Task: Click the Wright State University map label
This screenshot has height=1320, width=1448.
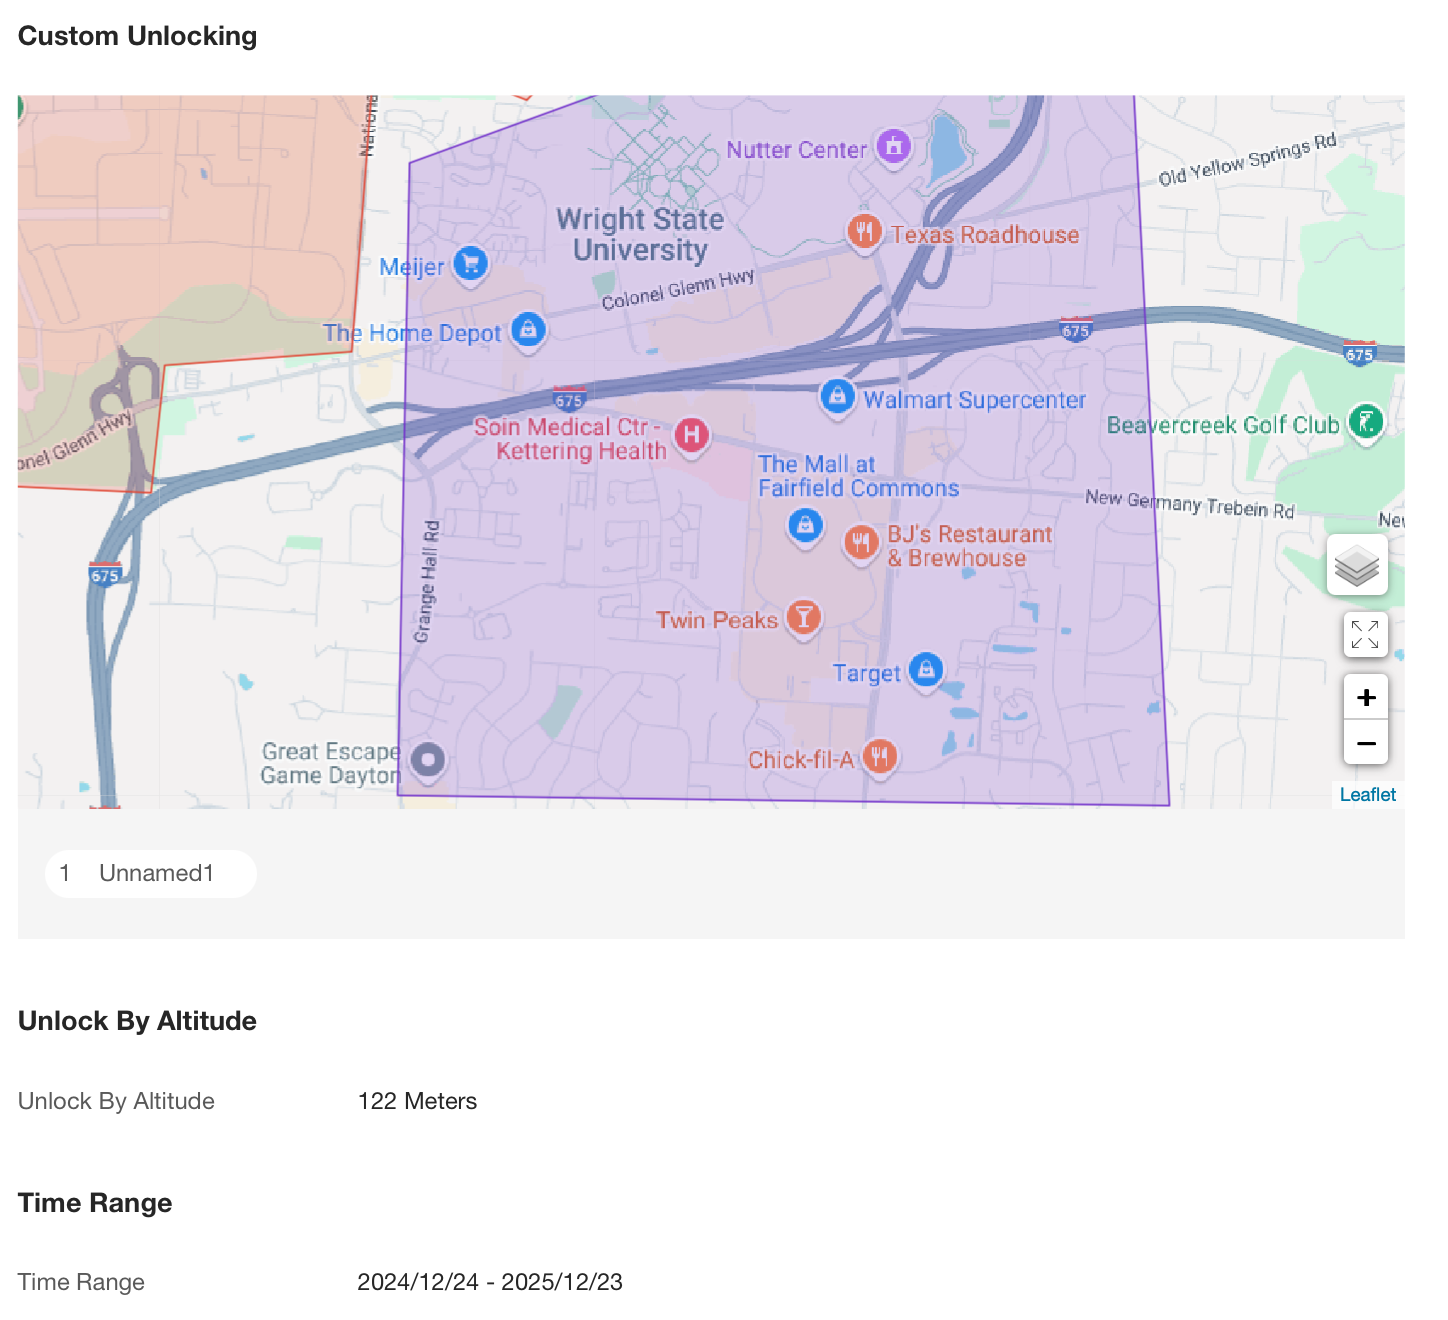Action: pyautogui.click(x=640, y=234)
